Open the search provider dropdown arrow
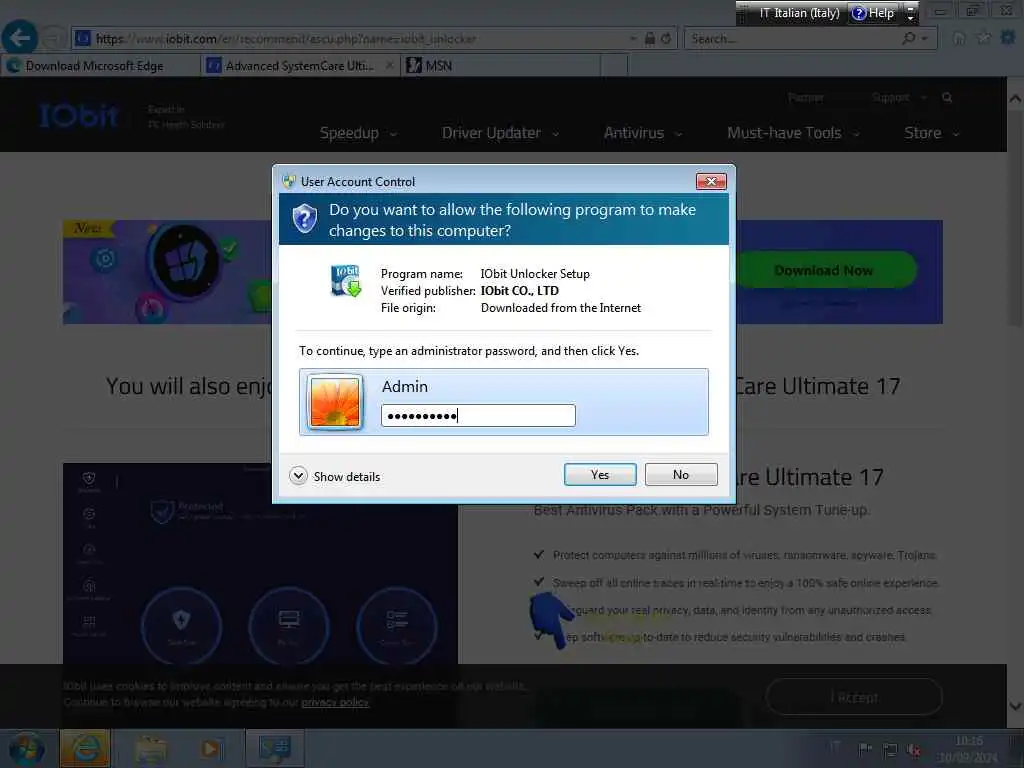 tap(925, 39)
